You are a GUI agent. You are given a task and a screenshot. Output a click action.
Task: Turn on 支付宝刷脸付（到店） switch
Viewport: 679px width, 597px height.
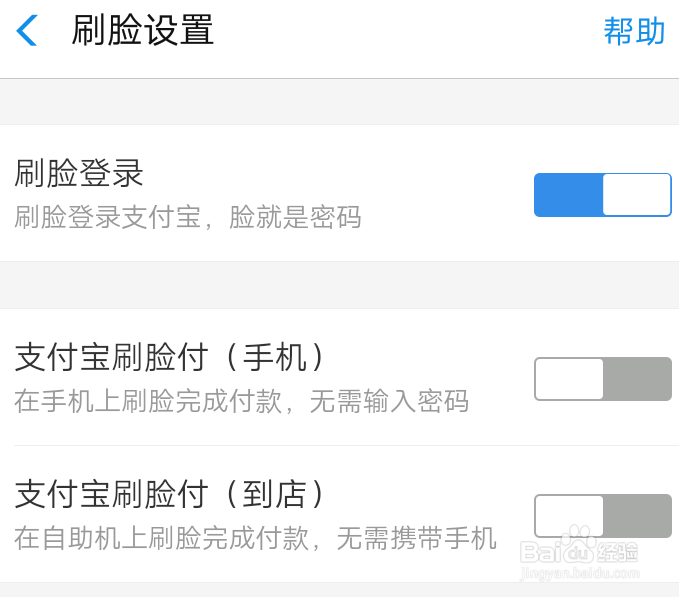click(602, 516)
